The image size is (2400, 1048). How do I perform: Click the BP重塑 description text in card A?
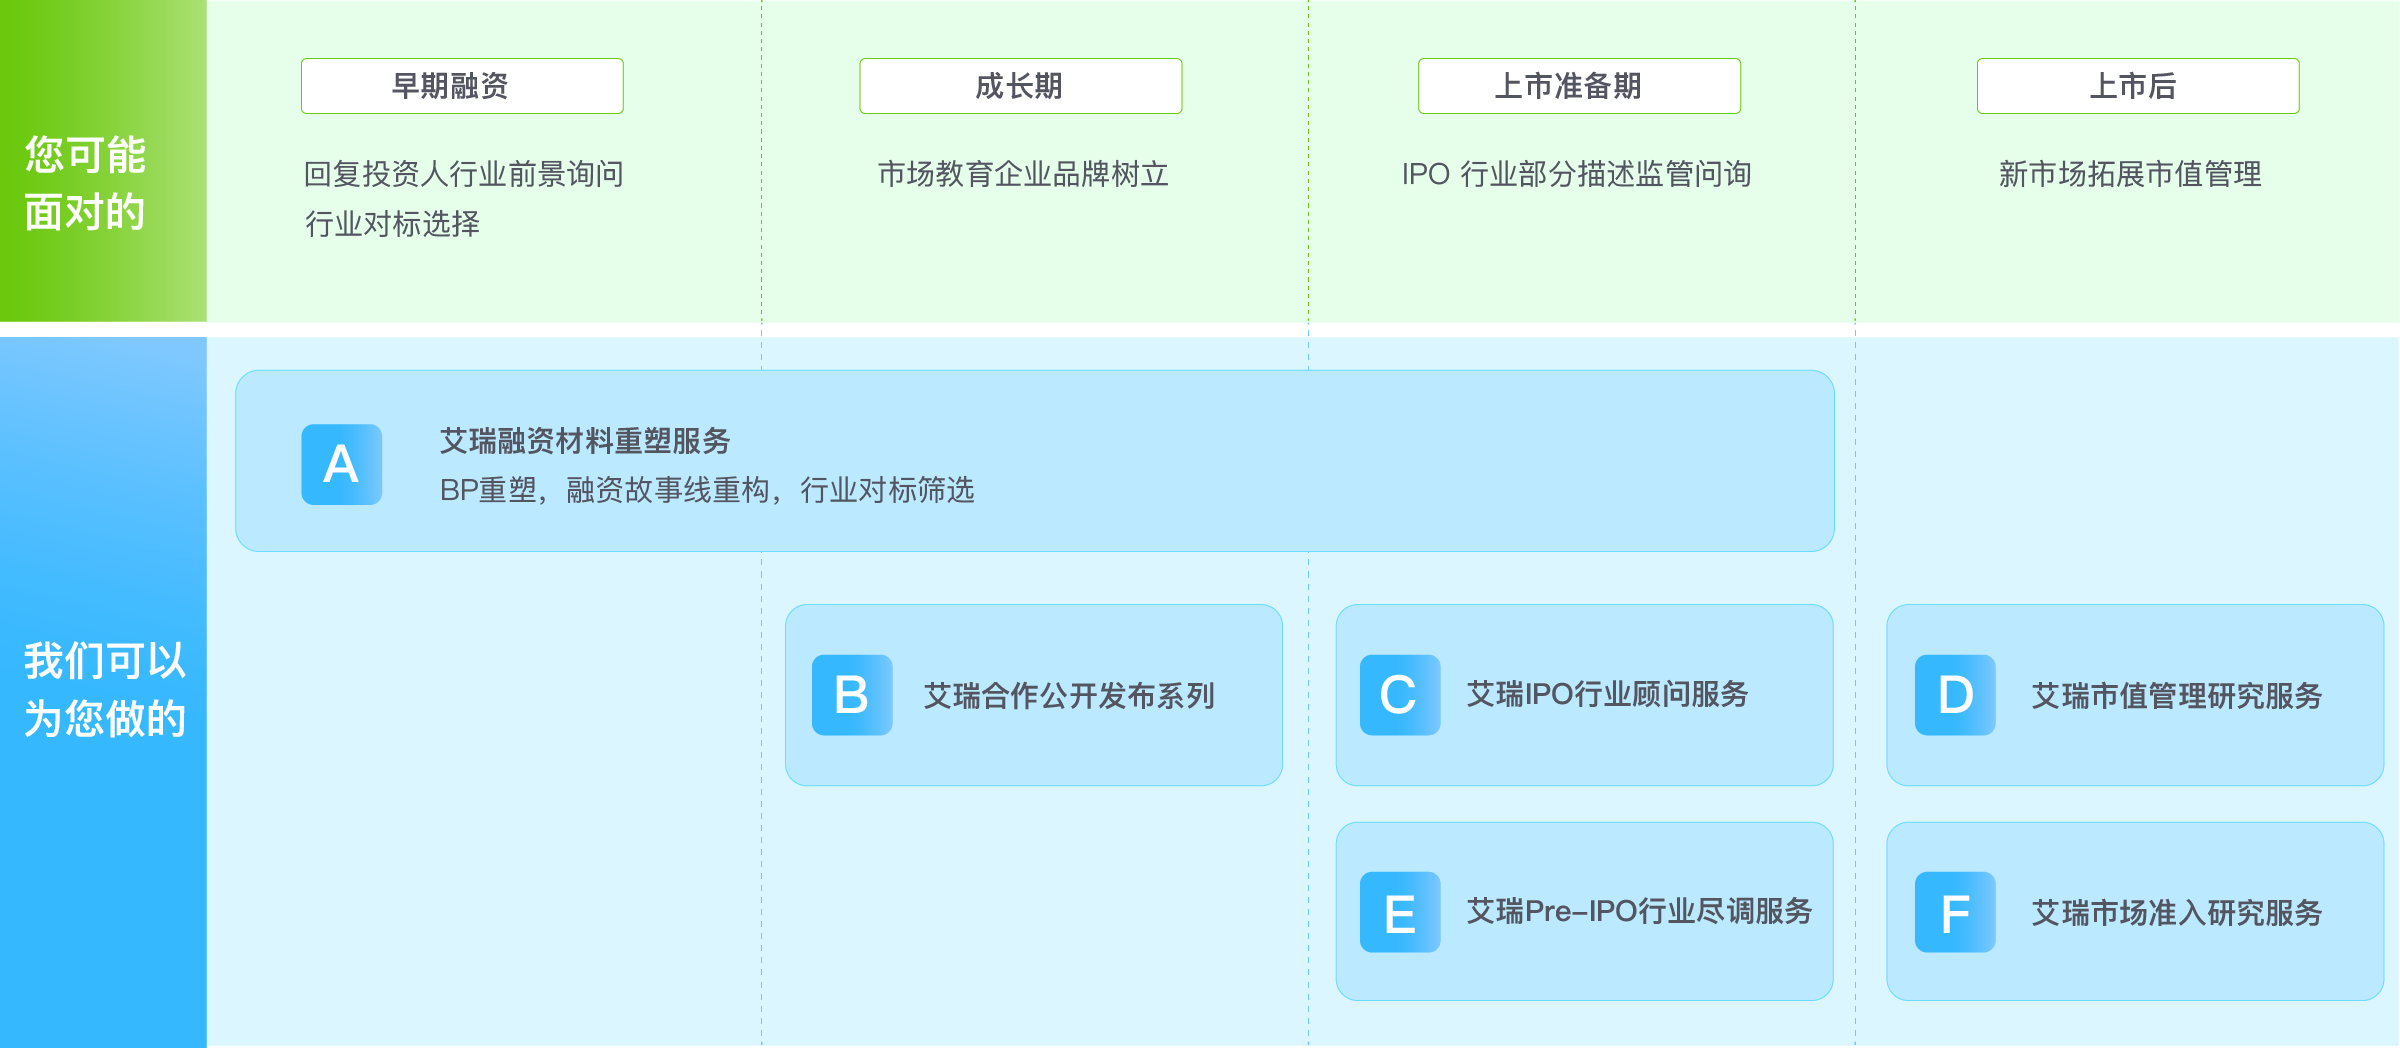tap(706, 490)
